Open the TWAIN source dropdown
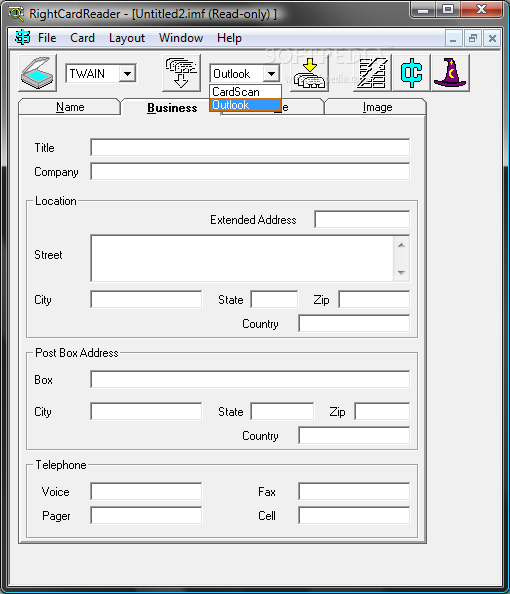 (127, 73)
